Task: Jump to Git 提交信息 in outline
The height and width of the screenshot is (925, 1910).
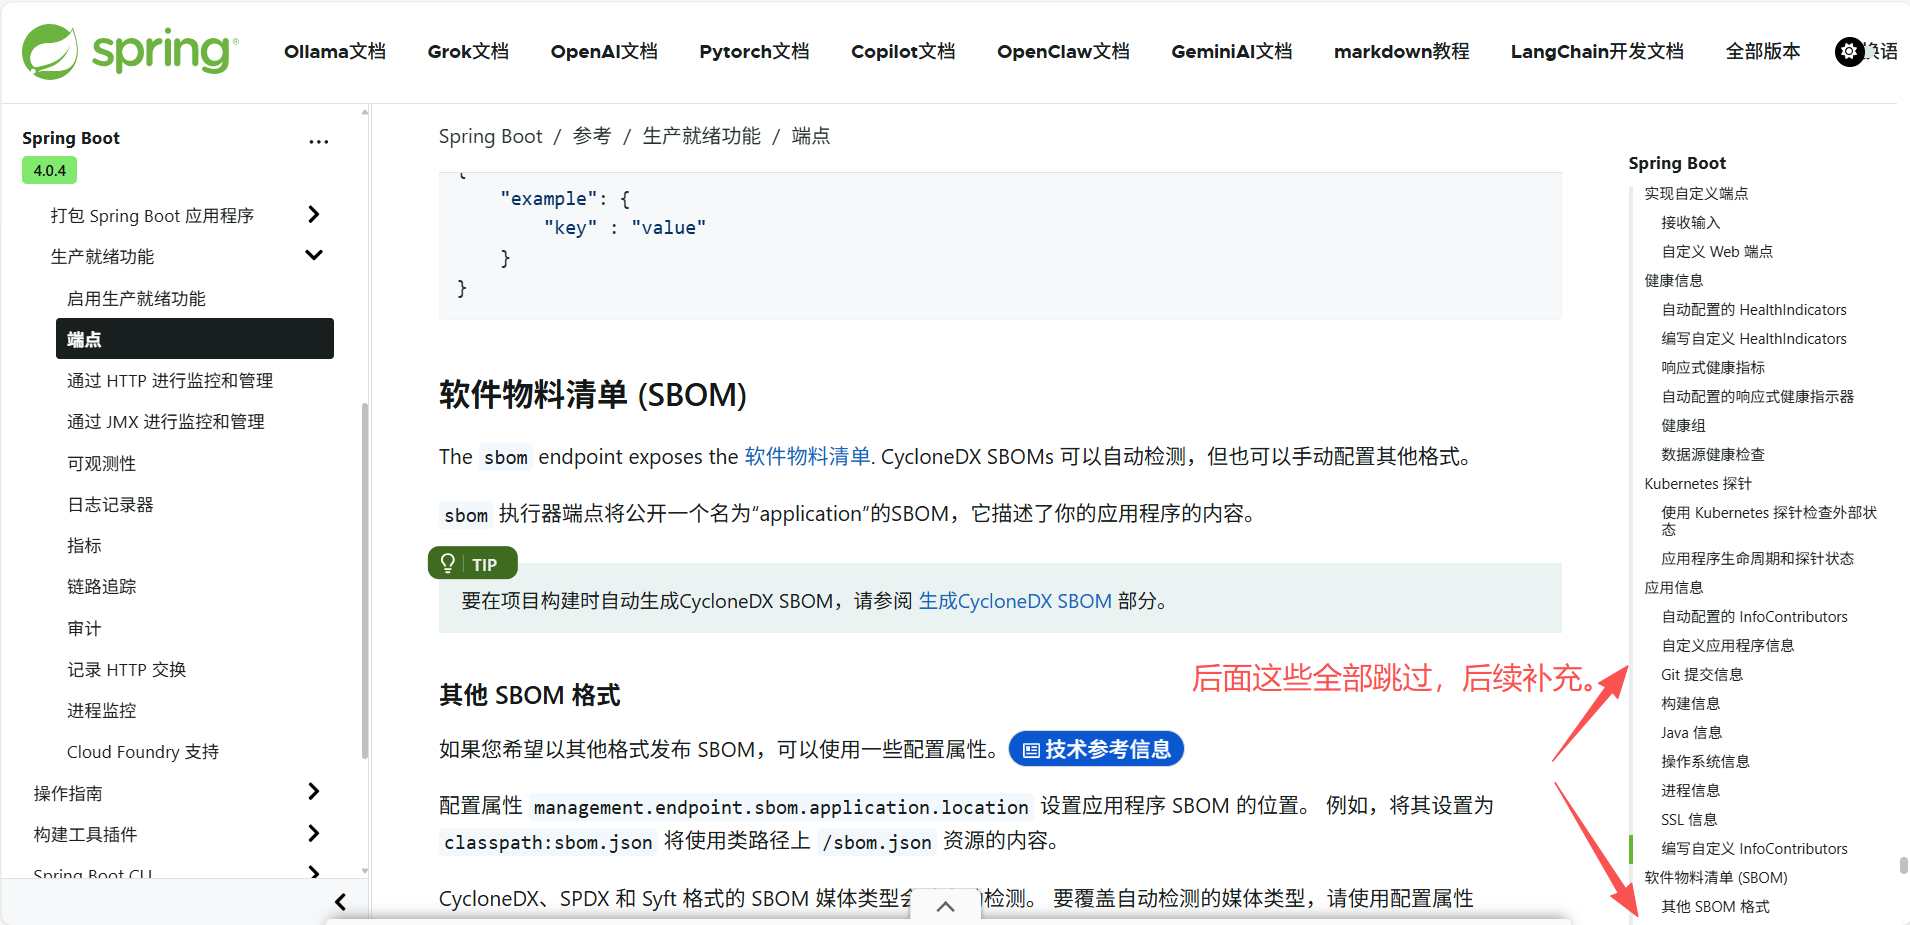Action: pyautogui.click(x=1702, y=674)
